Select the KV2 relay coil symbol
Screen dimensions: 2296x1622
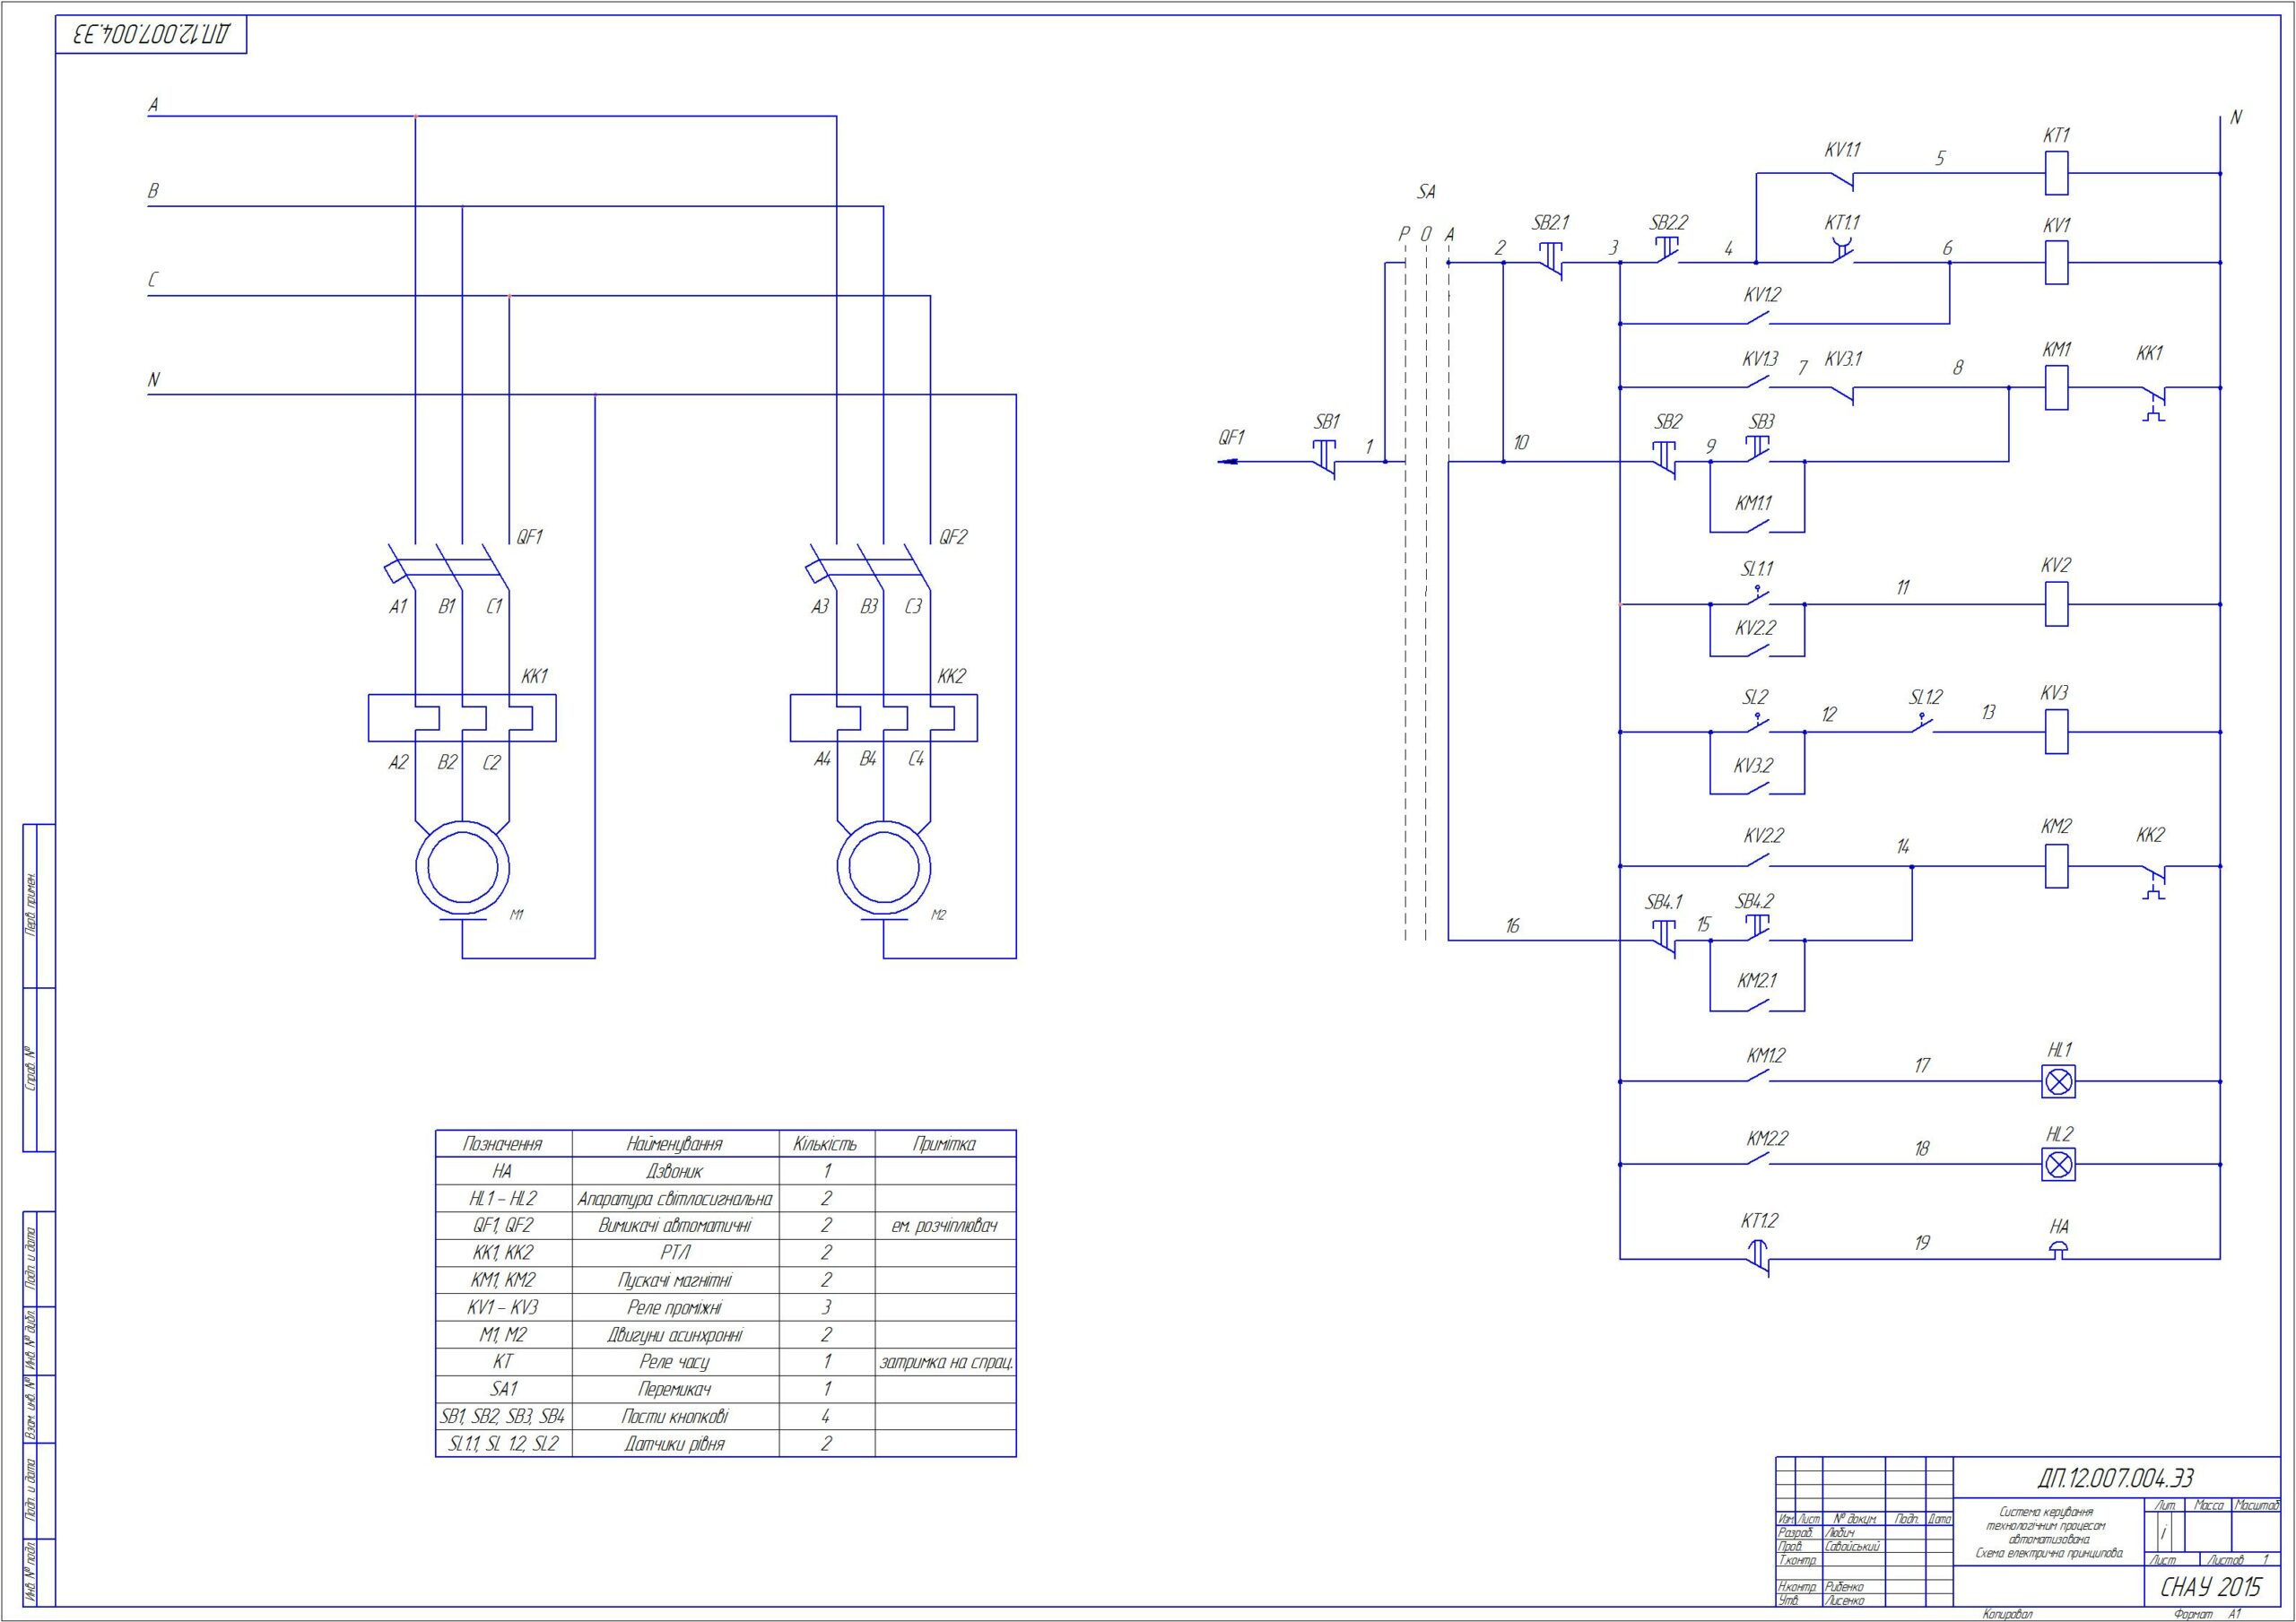pos(2056,604)
